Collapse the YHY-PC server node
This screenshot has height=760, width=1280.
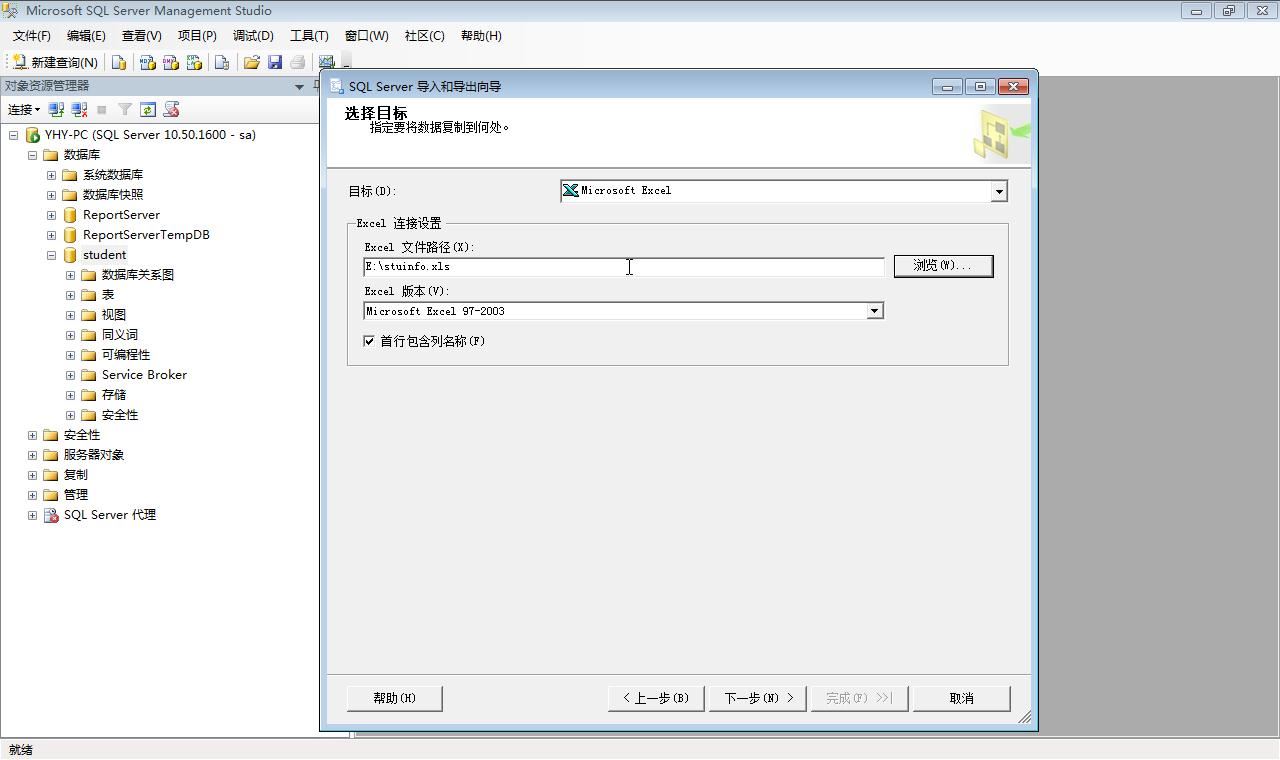tap(13, 135)
